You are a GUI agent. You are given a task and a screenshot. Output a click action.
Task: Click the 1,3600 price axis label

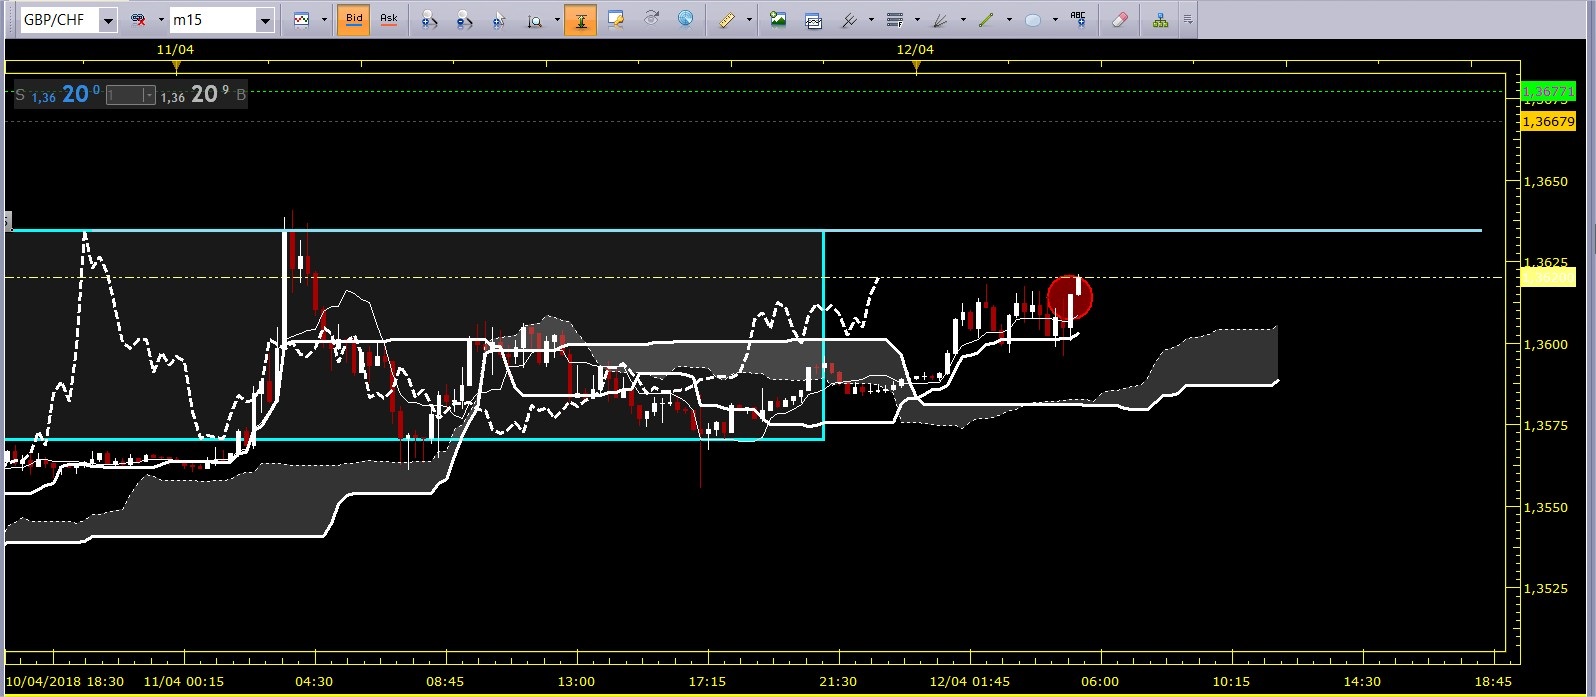tap(1545, 344)
